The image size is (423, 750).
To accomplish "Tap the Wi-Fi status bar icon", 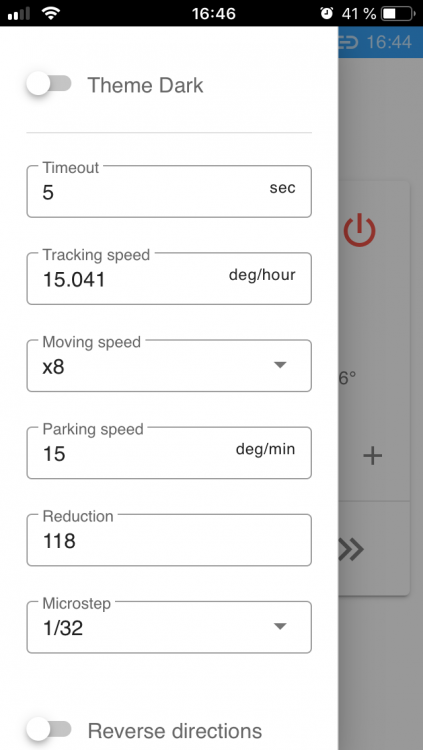I will click(x=50, y=13).
